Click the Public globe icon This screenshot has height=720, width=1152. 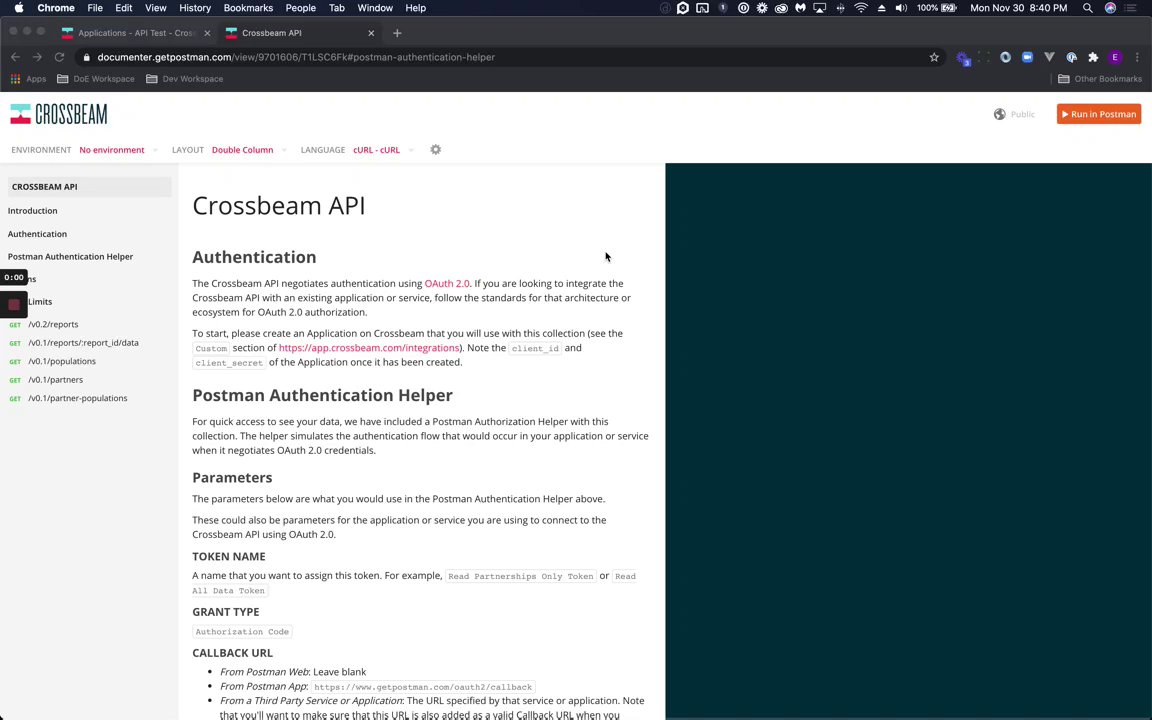(999, 114)
